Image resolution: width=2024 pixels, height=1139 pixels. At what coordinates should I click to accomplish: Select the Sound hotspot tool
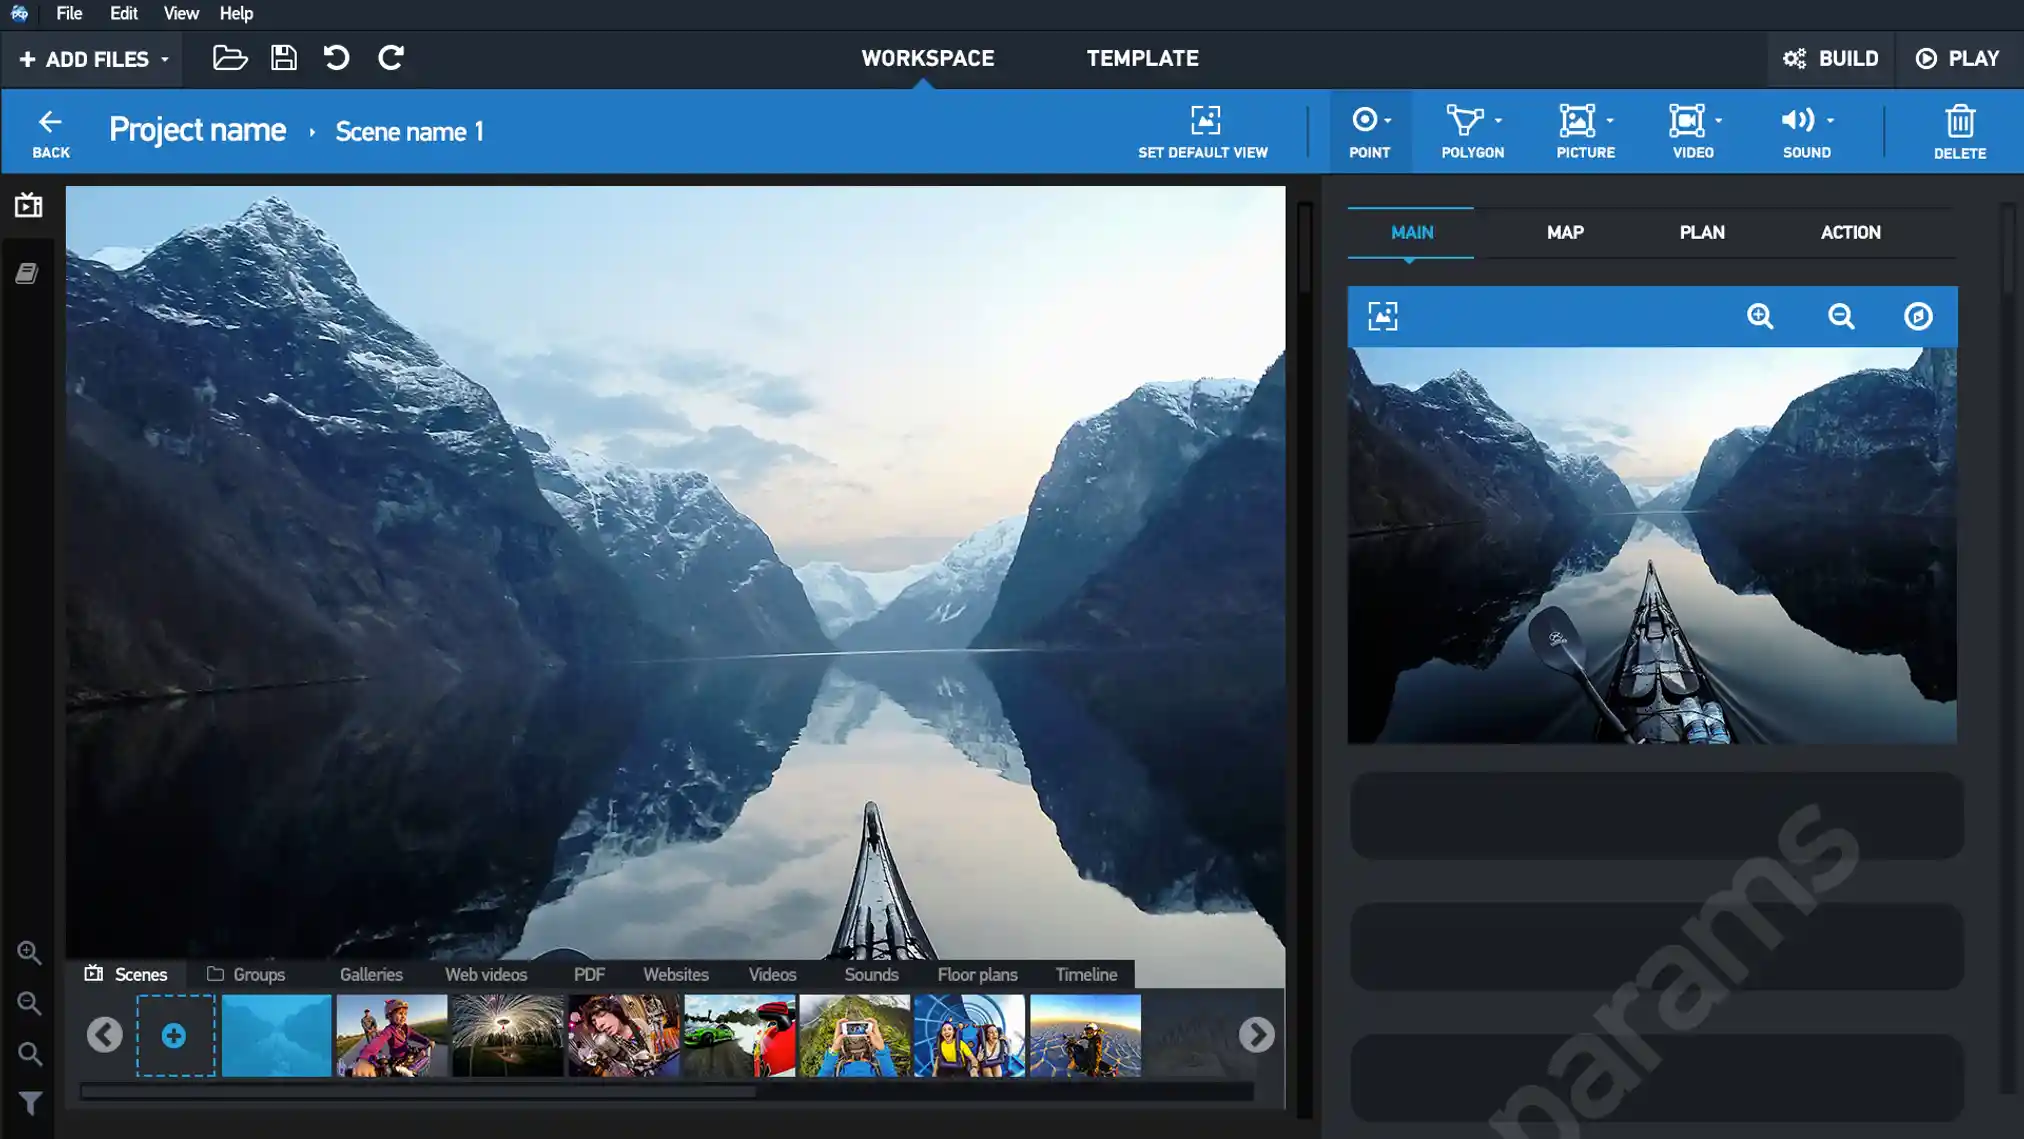pos(1806,133)
